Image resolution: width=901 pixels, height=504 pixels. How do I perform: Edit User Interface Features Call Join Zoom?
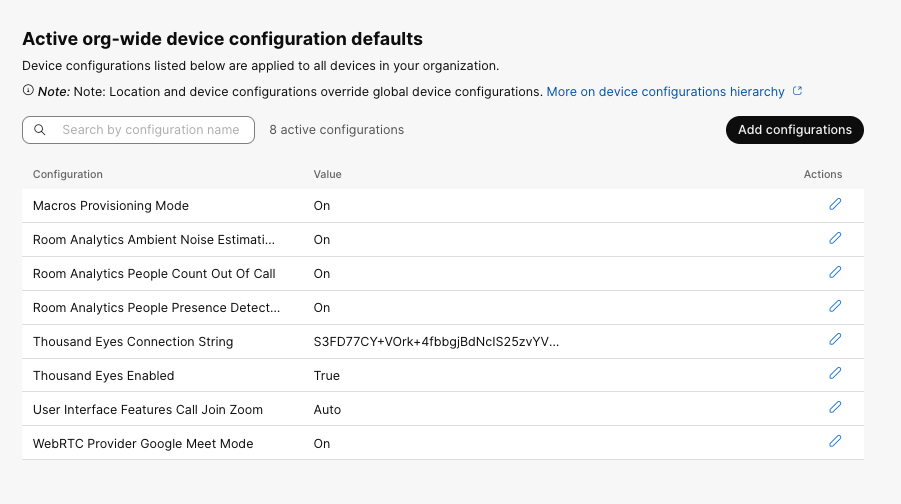pos(835,408)
